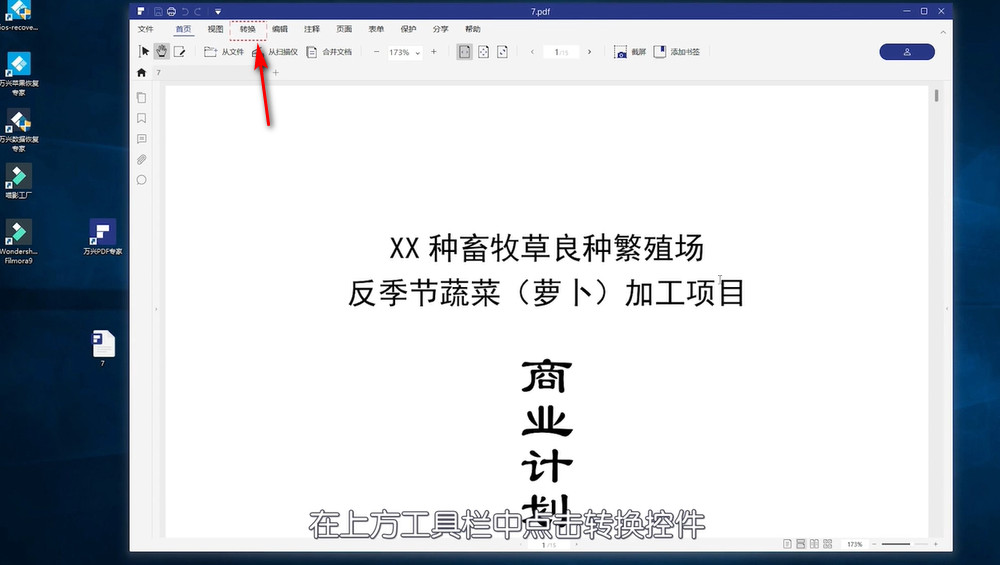Click the Print icon in title bar
This screenshot has width=1000, height=565.
coord(172,11)
